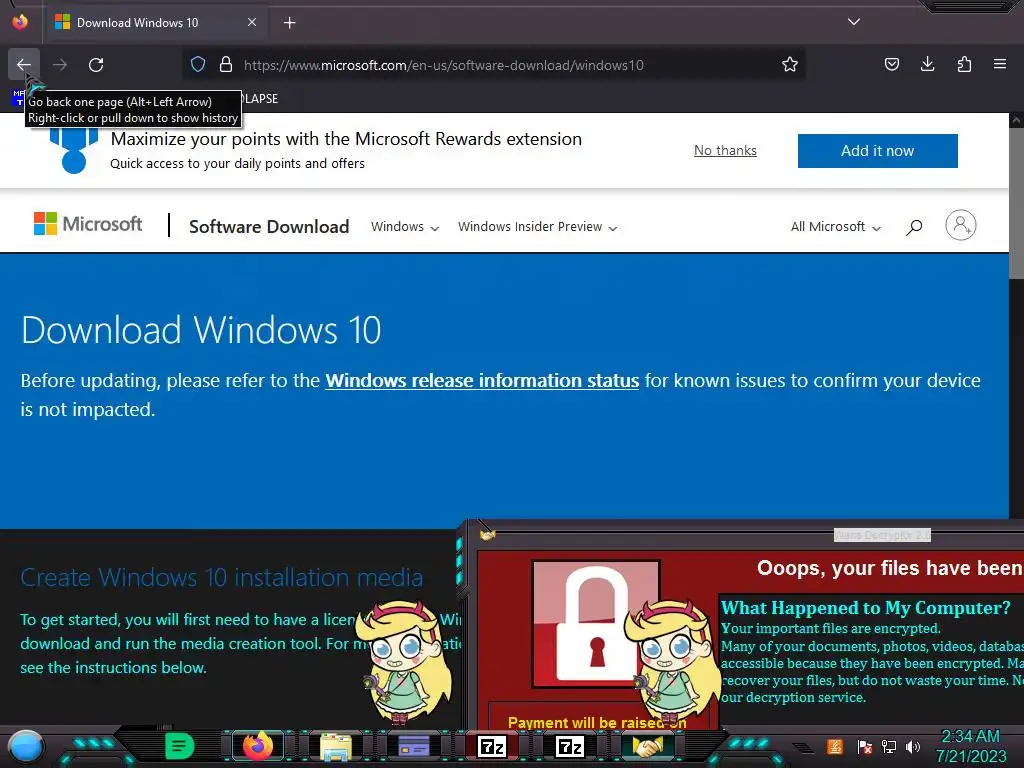Dismiss Rewards banner with No thanks
1024x768 pixels.
(x=725, y=150)
